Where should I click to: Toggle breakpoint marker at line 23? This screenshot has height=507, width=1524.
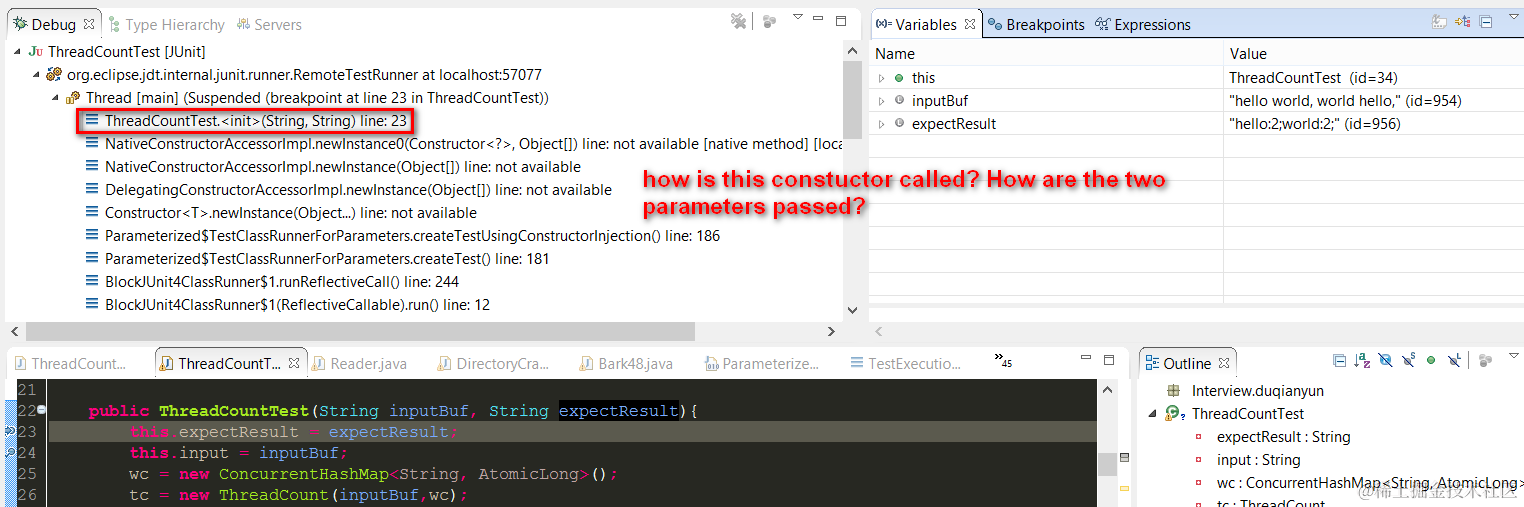(x=8, y=431)
